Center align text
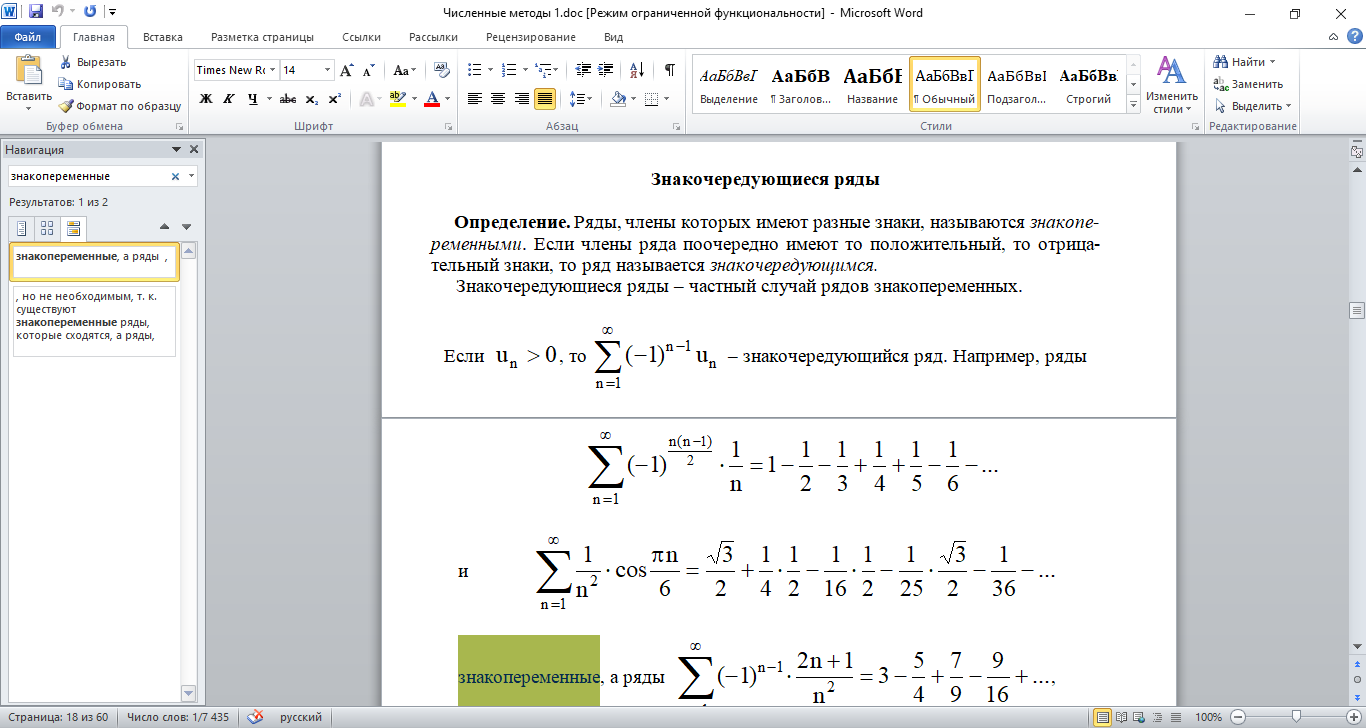This screenshot has width=1366, height=728. coord(498,99)
